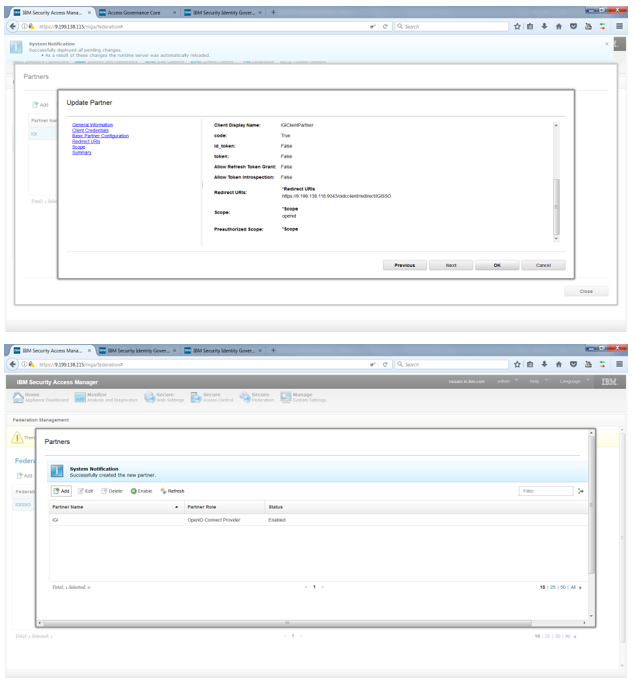Screen dimensions: 635x687
Task: Select Access Governance Core tab in top browser
Action: (134, 13)
